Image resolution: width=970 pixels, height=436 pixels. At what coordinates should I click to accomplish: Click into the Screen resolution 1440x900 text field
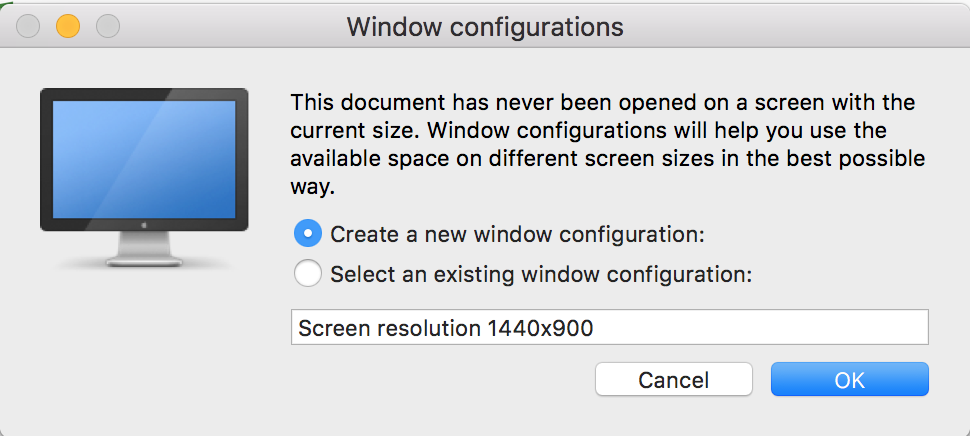click(x=610, y=328)
